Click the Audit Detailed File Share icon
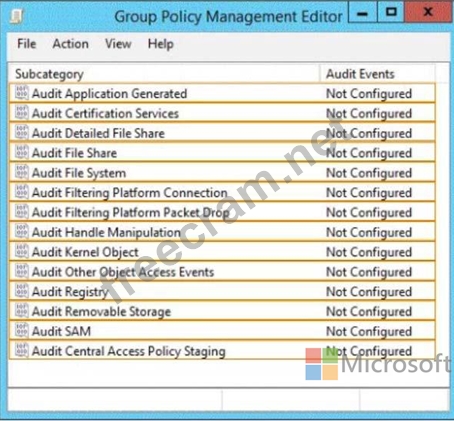 22,133
